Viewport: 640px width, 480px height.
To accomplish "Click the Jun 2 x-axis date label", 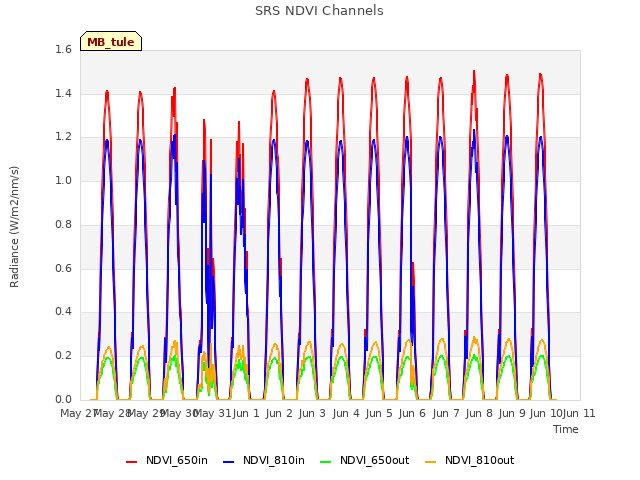I will click(x=279, y=413).
